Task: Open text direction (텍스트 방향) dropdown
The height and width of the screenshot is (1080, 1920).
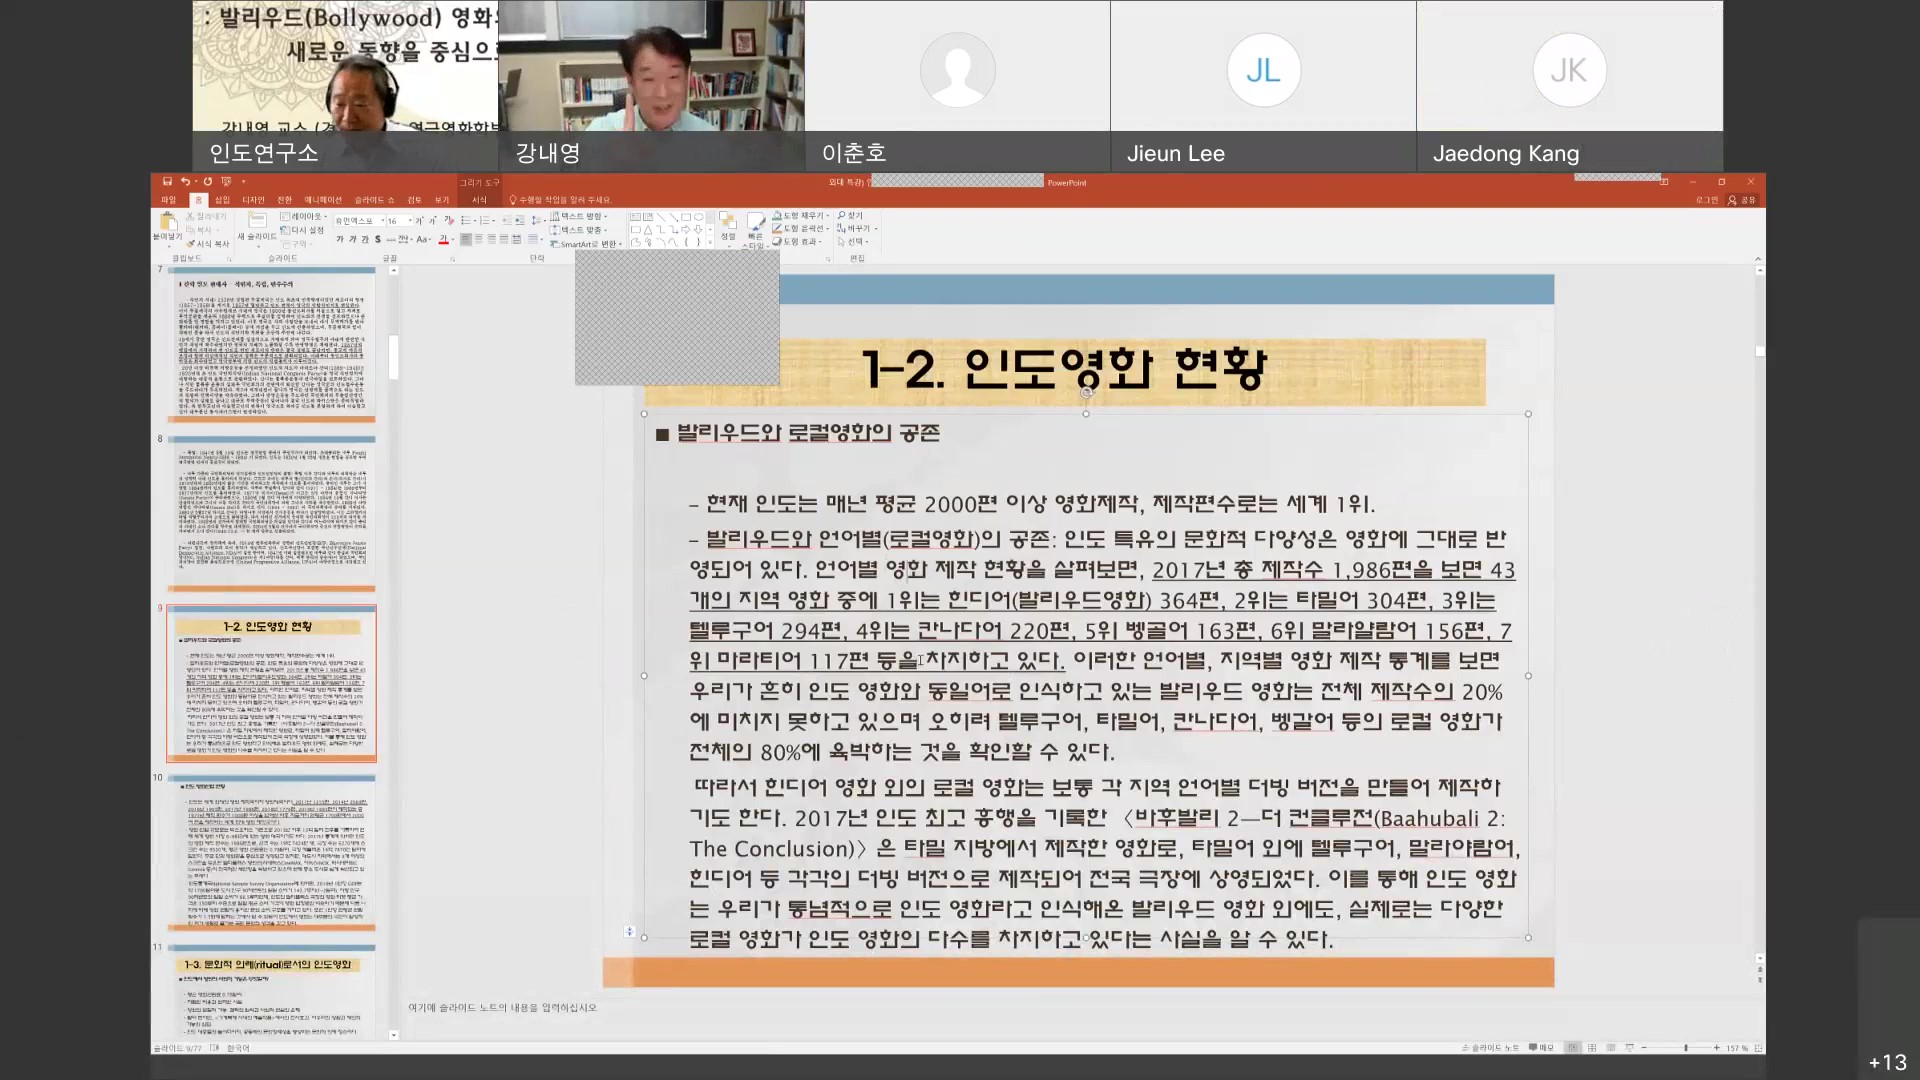Action: point(578,216)
